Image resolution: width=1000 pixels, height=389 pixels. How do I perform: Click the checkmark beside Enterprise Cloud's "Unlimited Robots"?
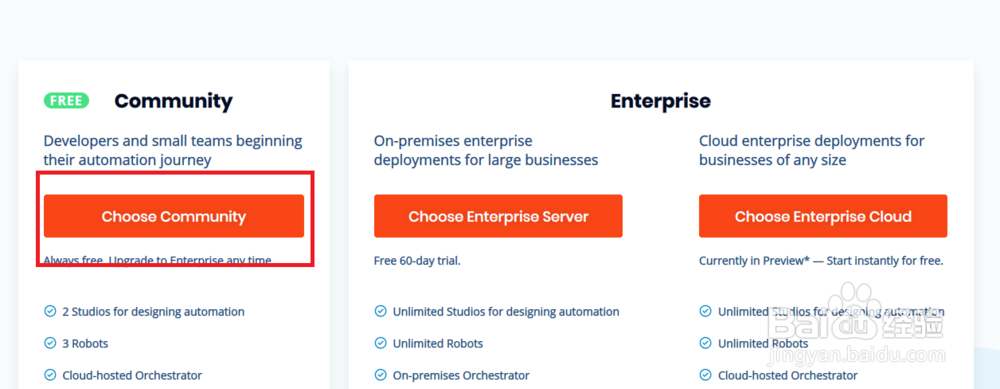point(705,344)
